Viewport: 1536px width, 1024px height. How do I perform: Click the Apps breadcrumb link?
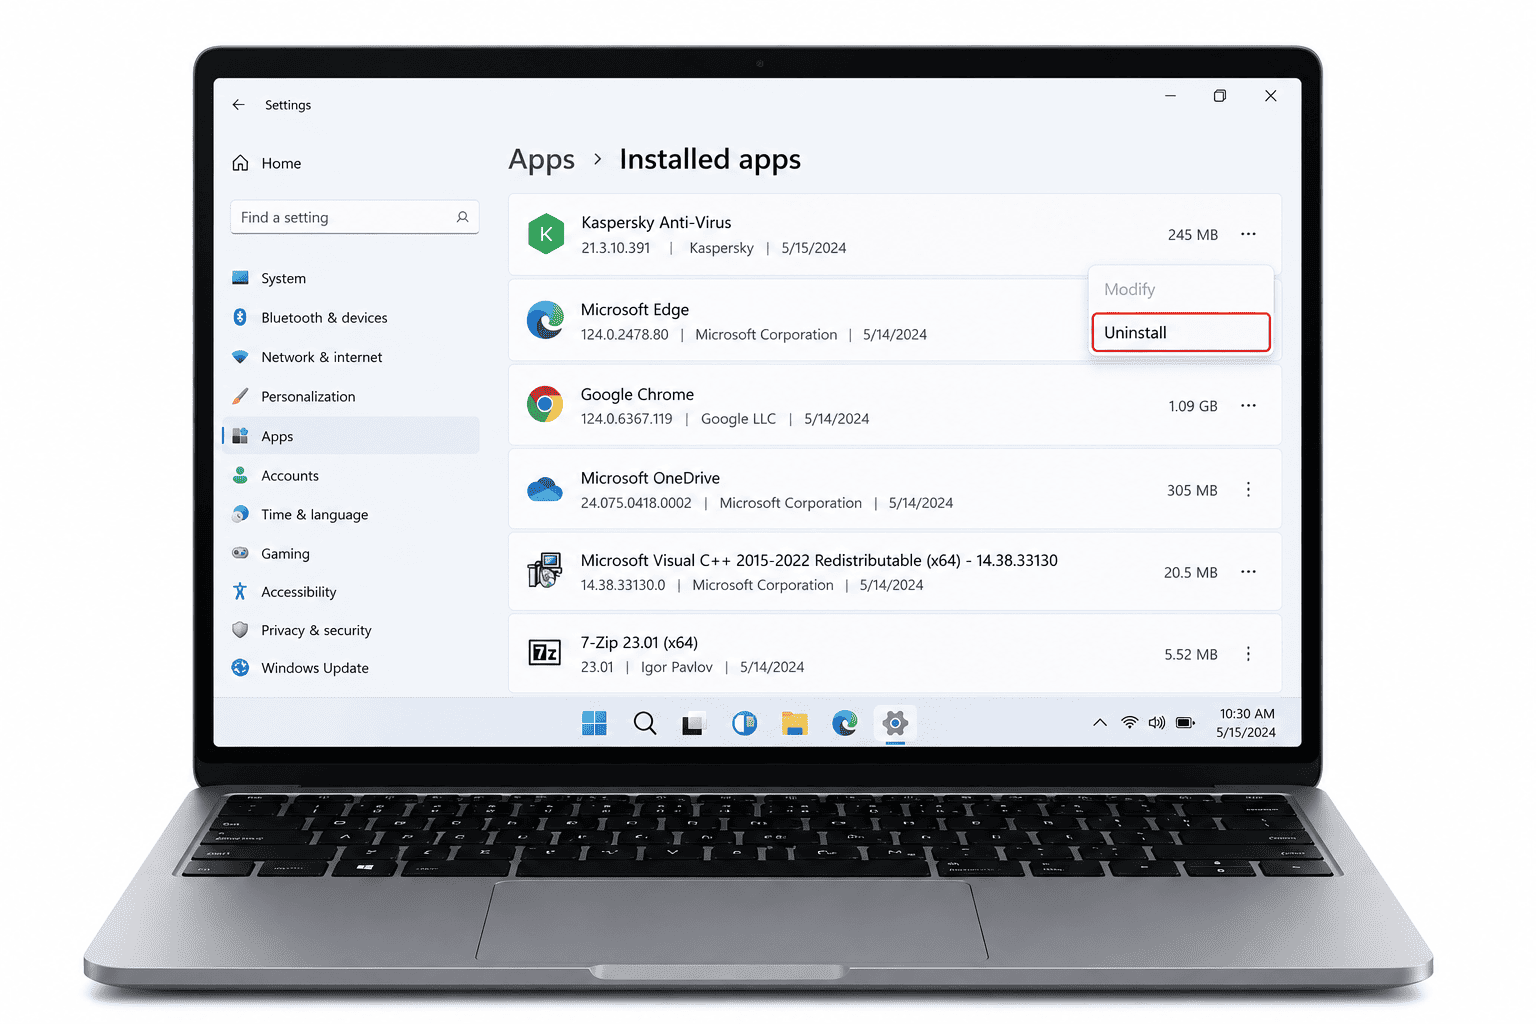pyautogui.click(x=541, y=160)
